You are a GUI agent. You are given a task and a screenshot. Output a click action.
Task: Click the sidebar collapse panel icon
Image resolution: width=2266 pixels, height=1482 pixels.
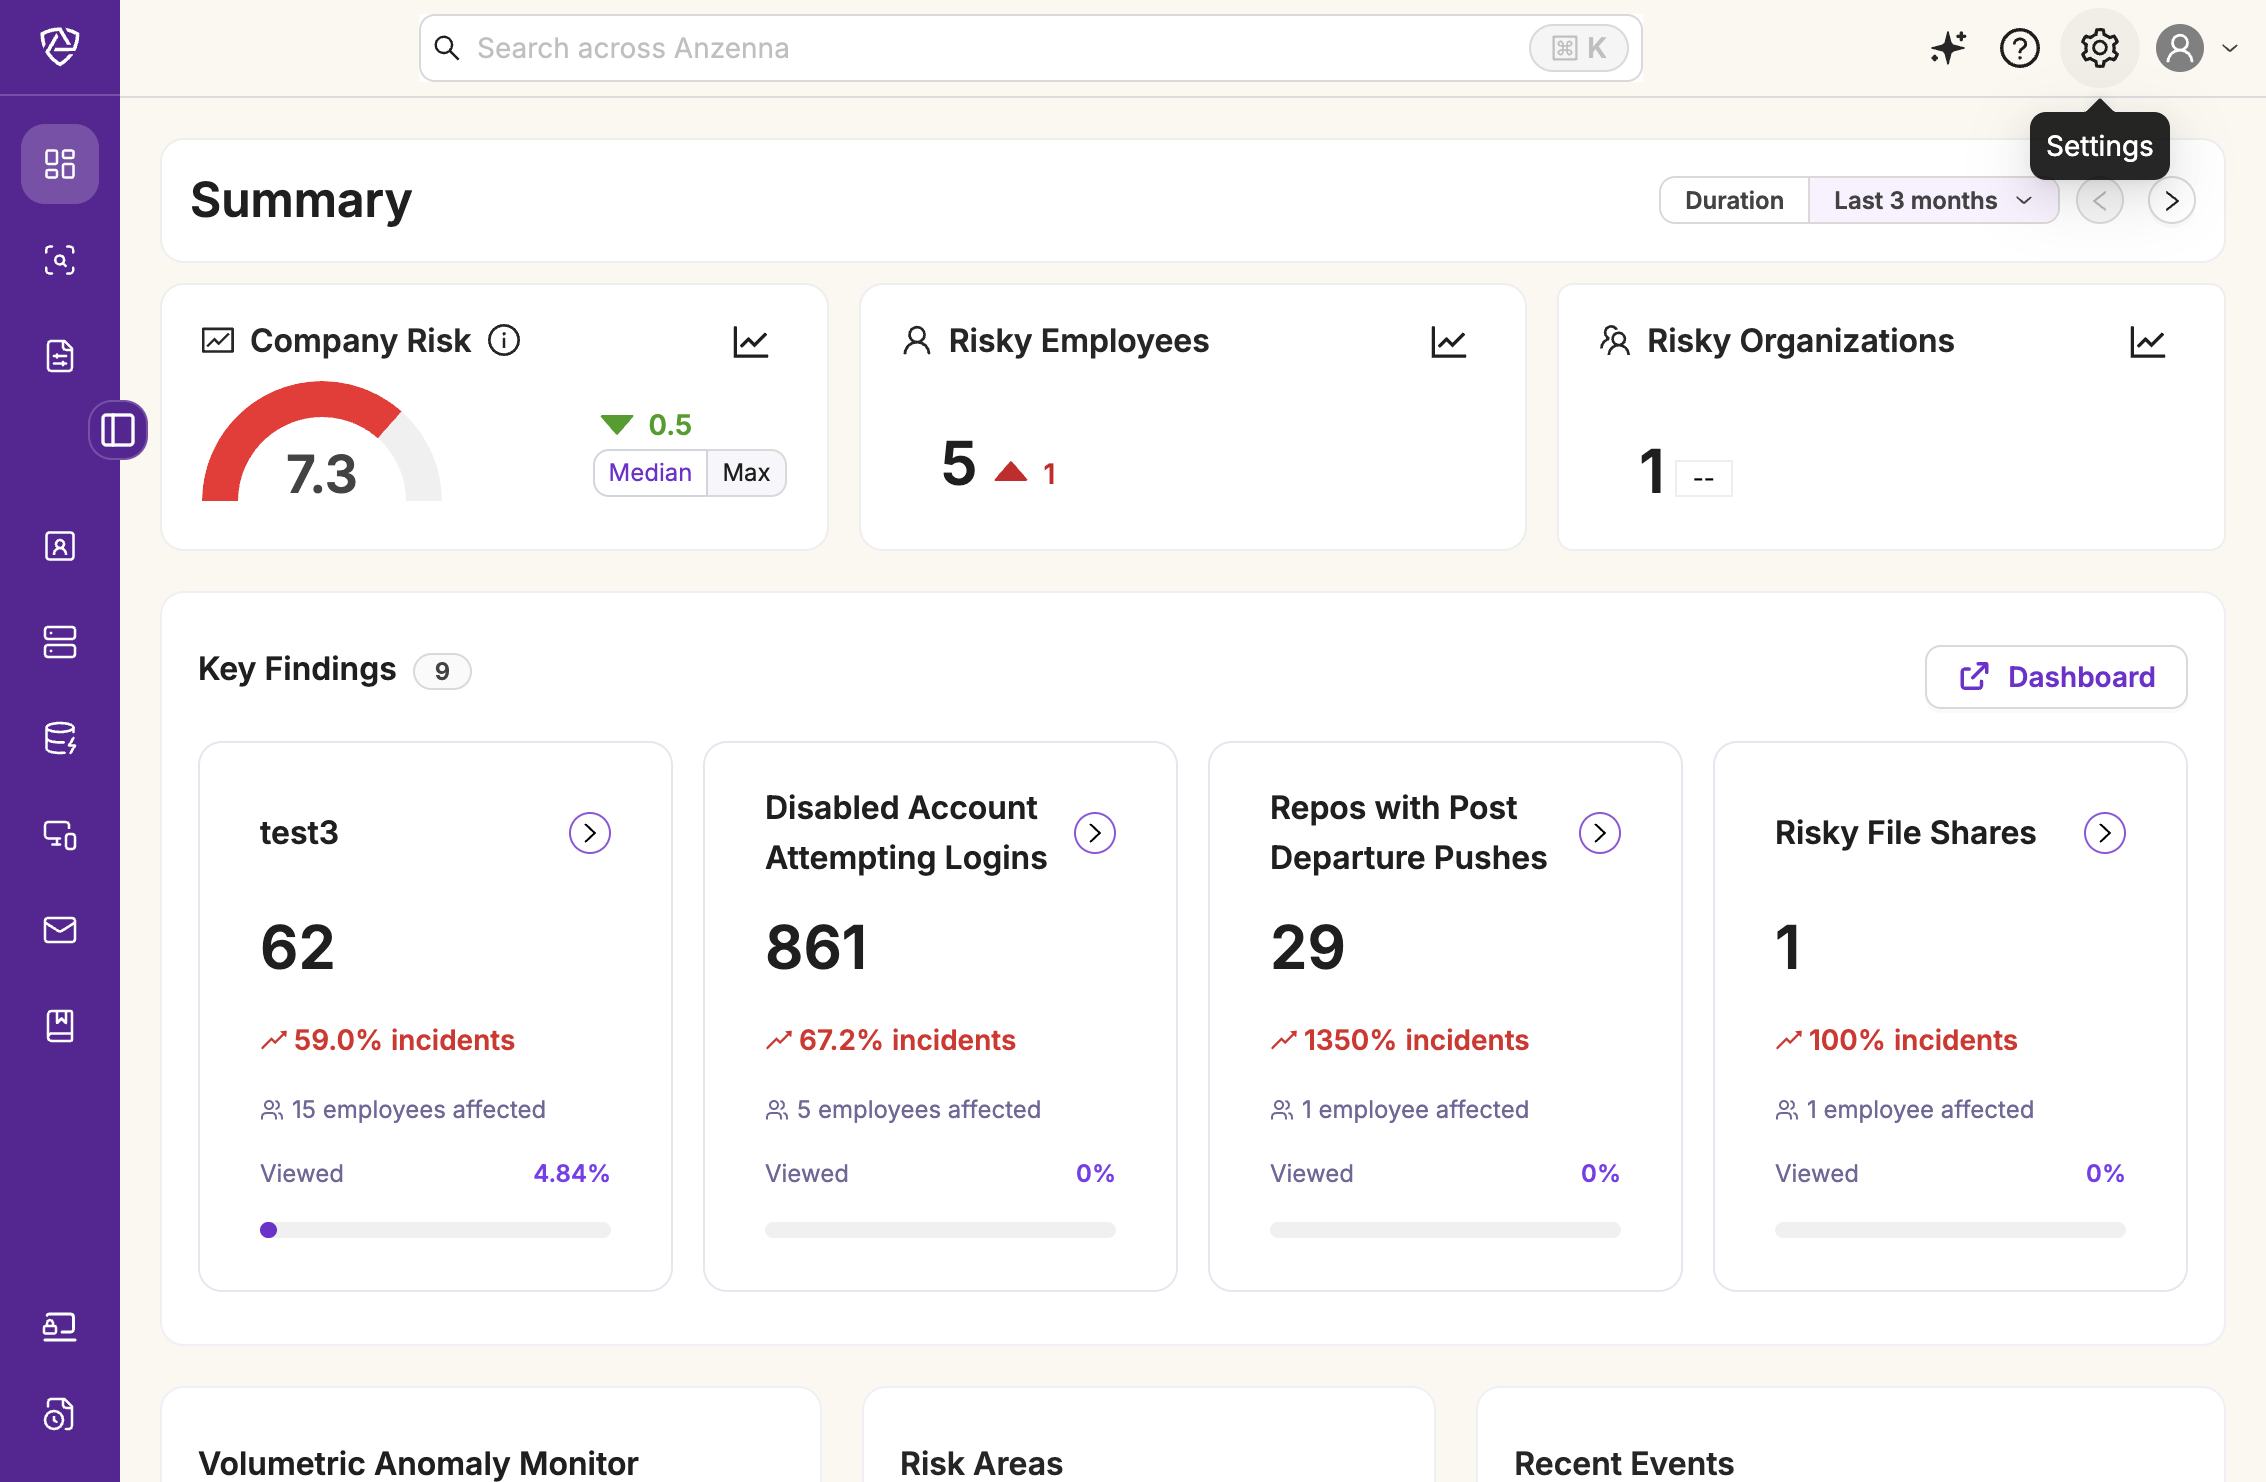pyautogui.click(x=118, y=430)
